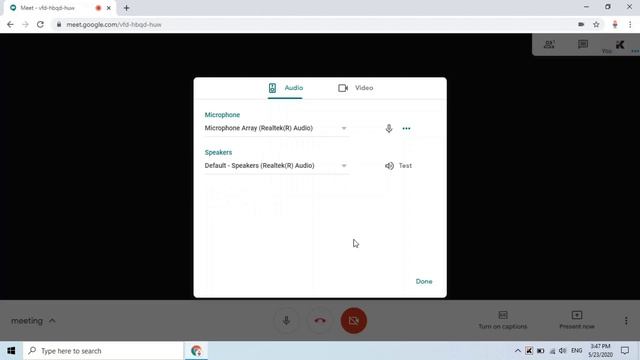This screenshot has height=360, width=640.
Task: Click Present now
Action: pyautogui.click(x=577, y=320)
